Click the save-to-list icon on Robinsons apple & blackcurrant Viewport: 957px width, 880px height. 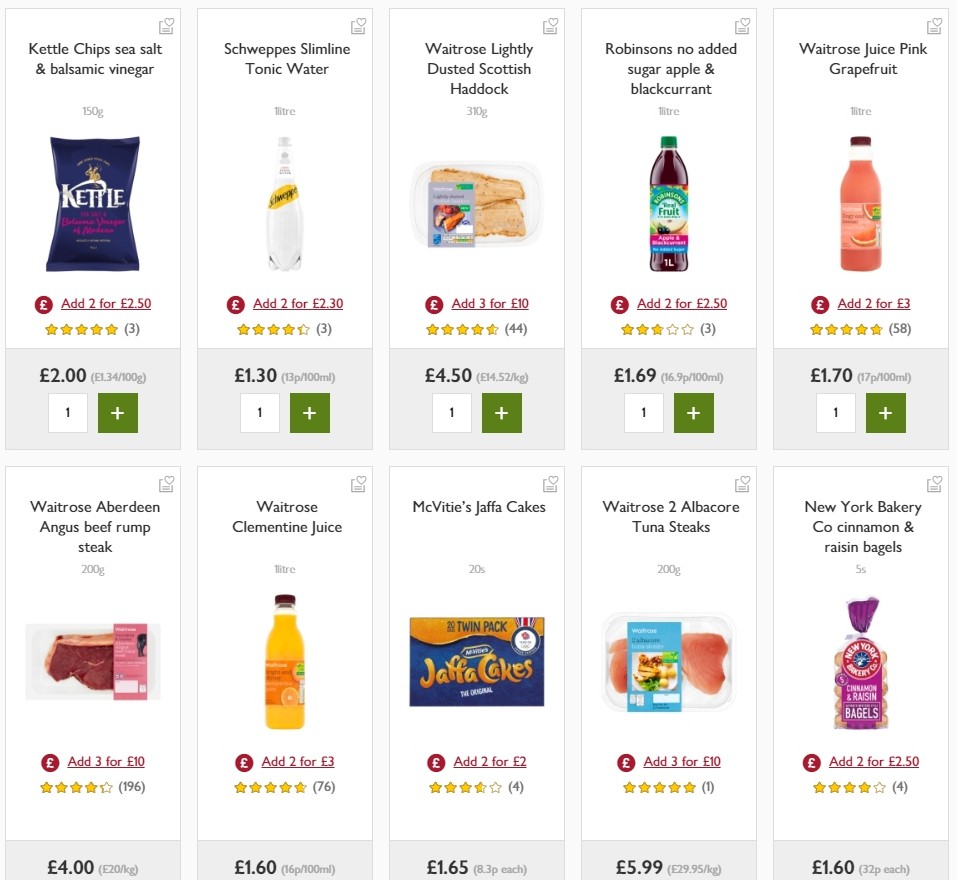click(x=742, y=25)
